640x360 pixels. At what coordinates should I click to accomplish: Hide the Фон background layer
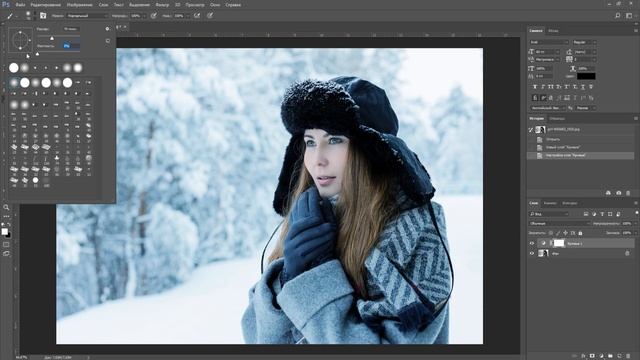(x=532, y=253)
